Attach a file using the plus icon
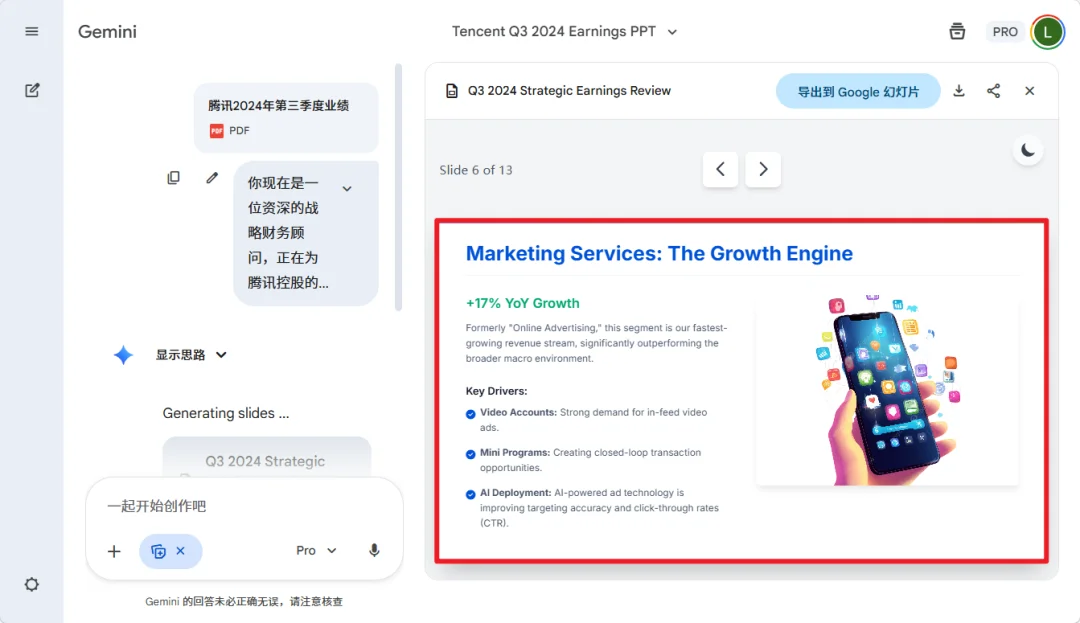This screenshot has height=623, width=1080. [x=113, y=550]
